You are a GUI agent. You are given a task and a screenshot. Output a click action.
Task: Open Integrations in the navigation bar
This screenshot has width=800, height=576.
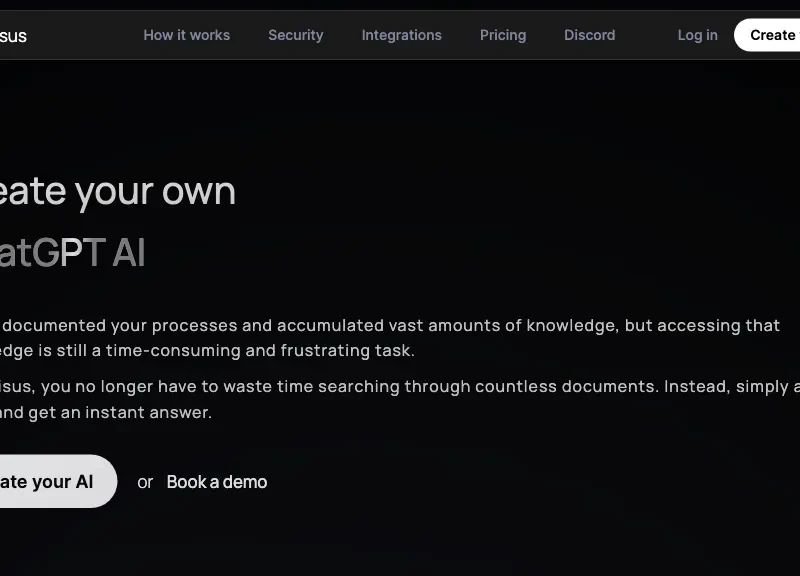(x=401, y=35)
